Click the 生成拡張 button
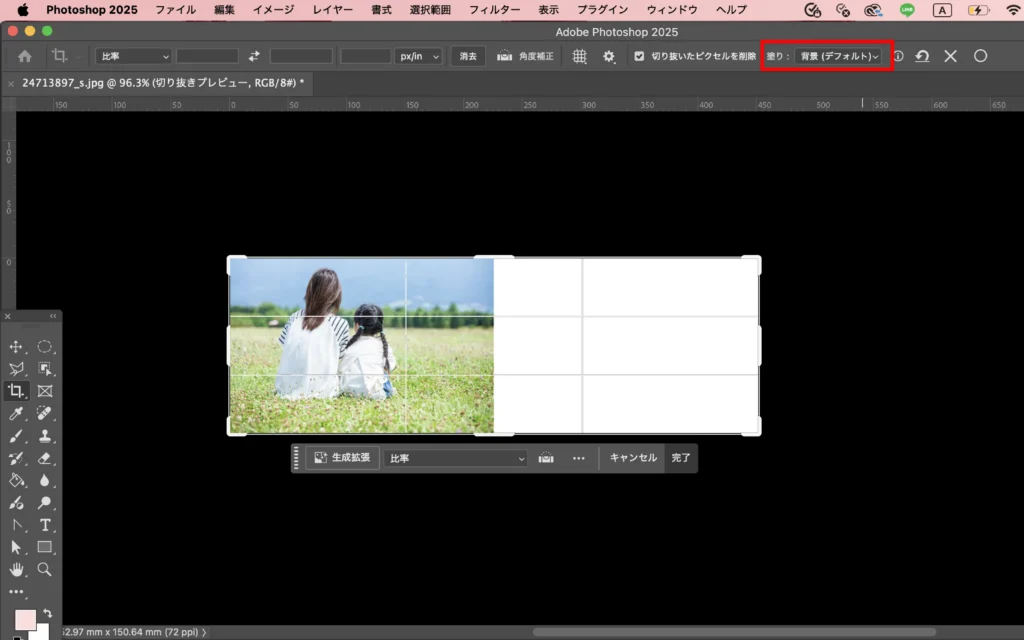Viewport: 1024px width, 640px height. (342, 458)
